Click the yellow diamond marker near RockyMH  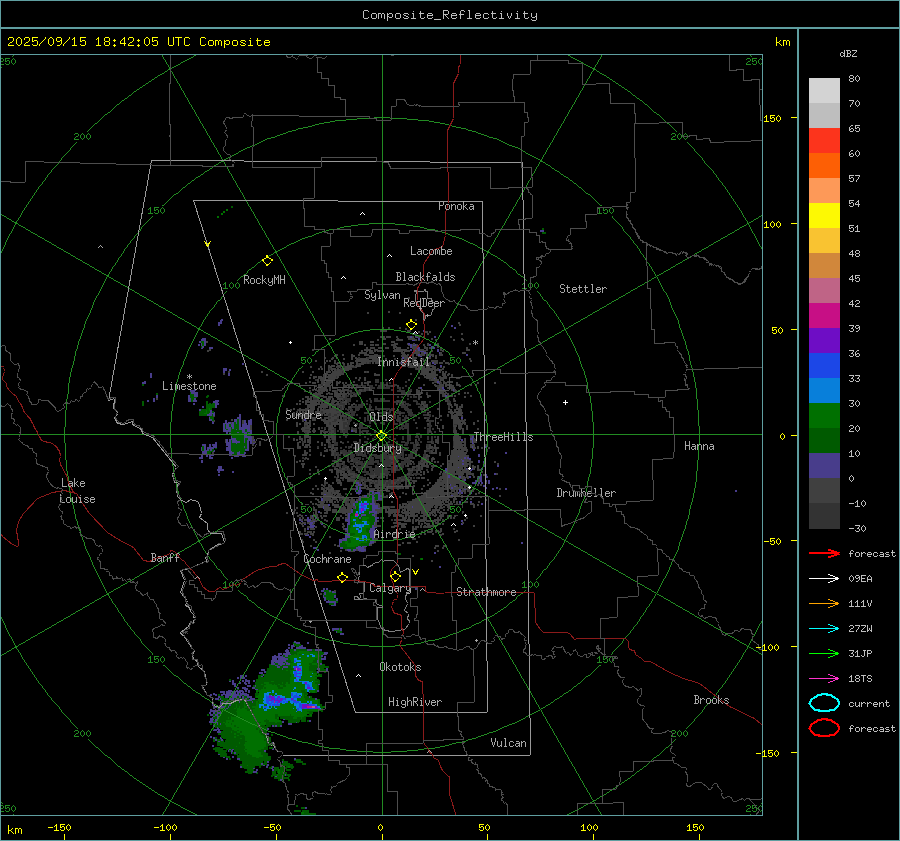[267, 261]
